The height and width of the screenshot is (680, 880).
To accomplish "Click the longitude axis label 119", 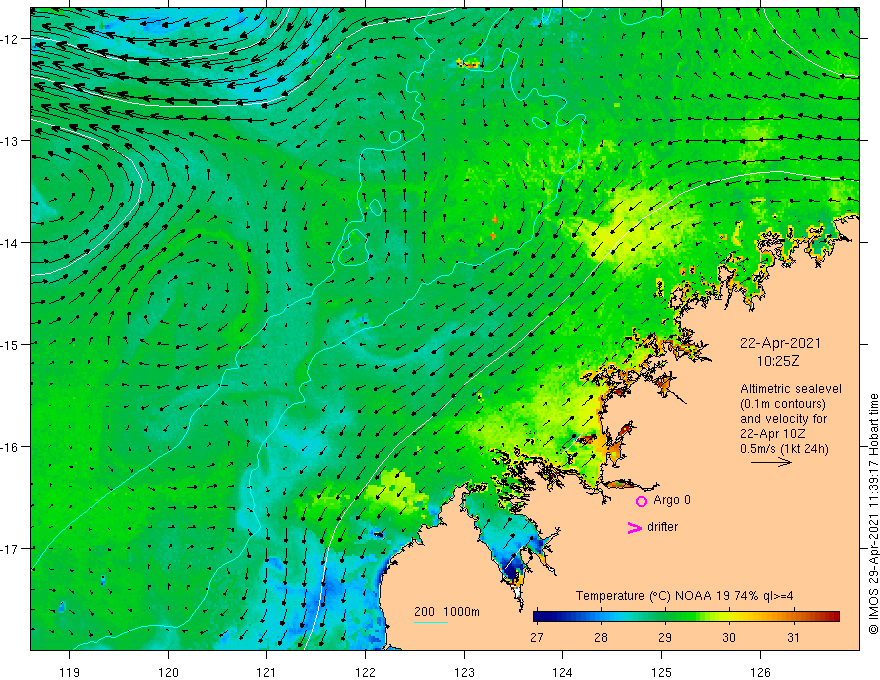I will pos(70,672).
